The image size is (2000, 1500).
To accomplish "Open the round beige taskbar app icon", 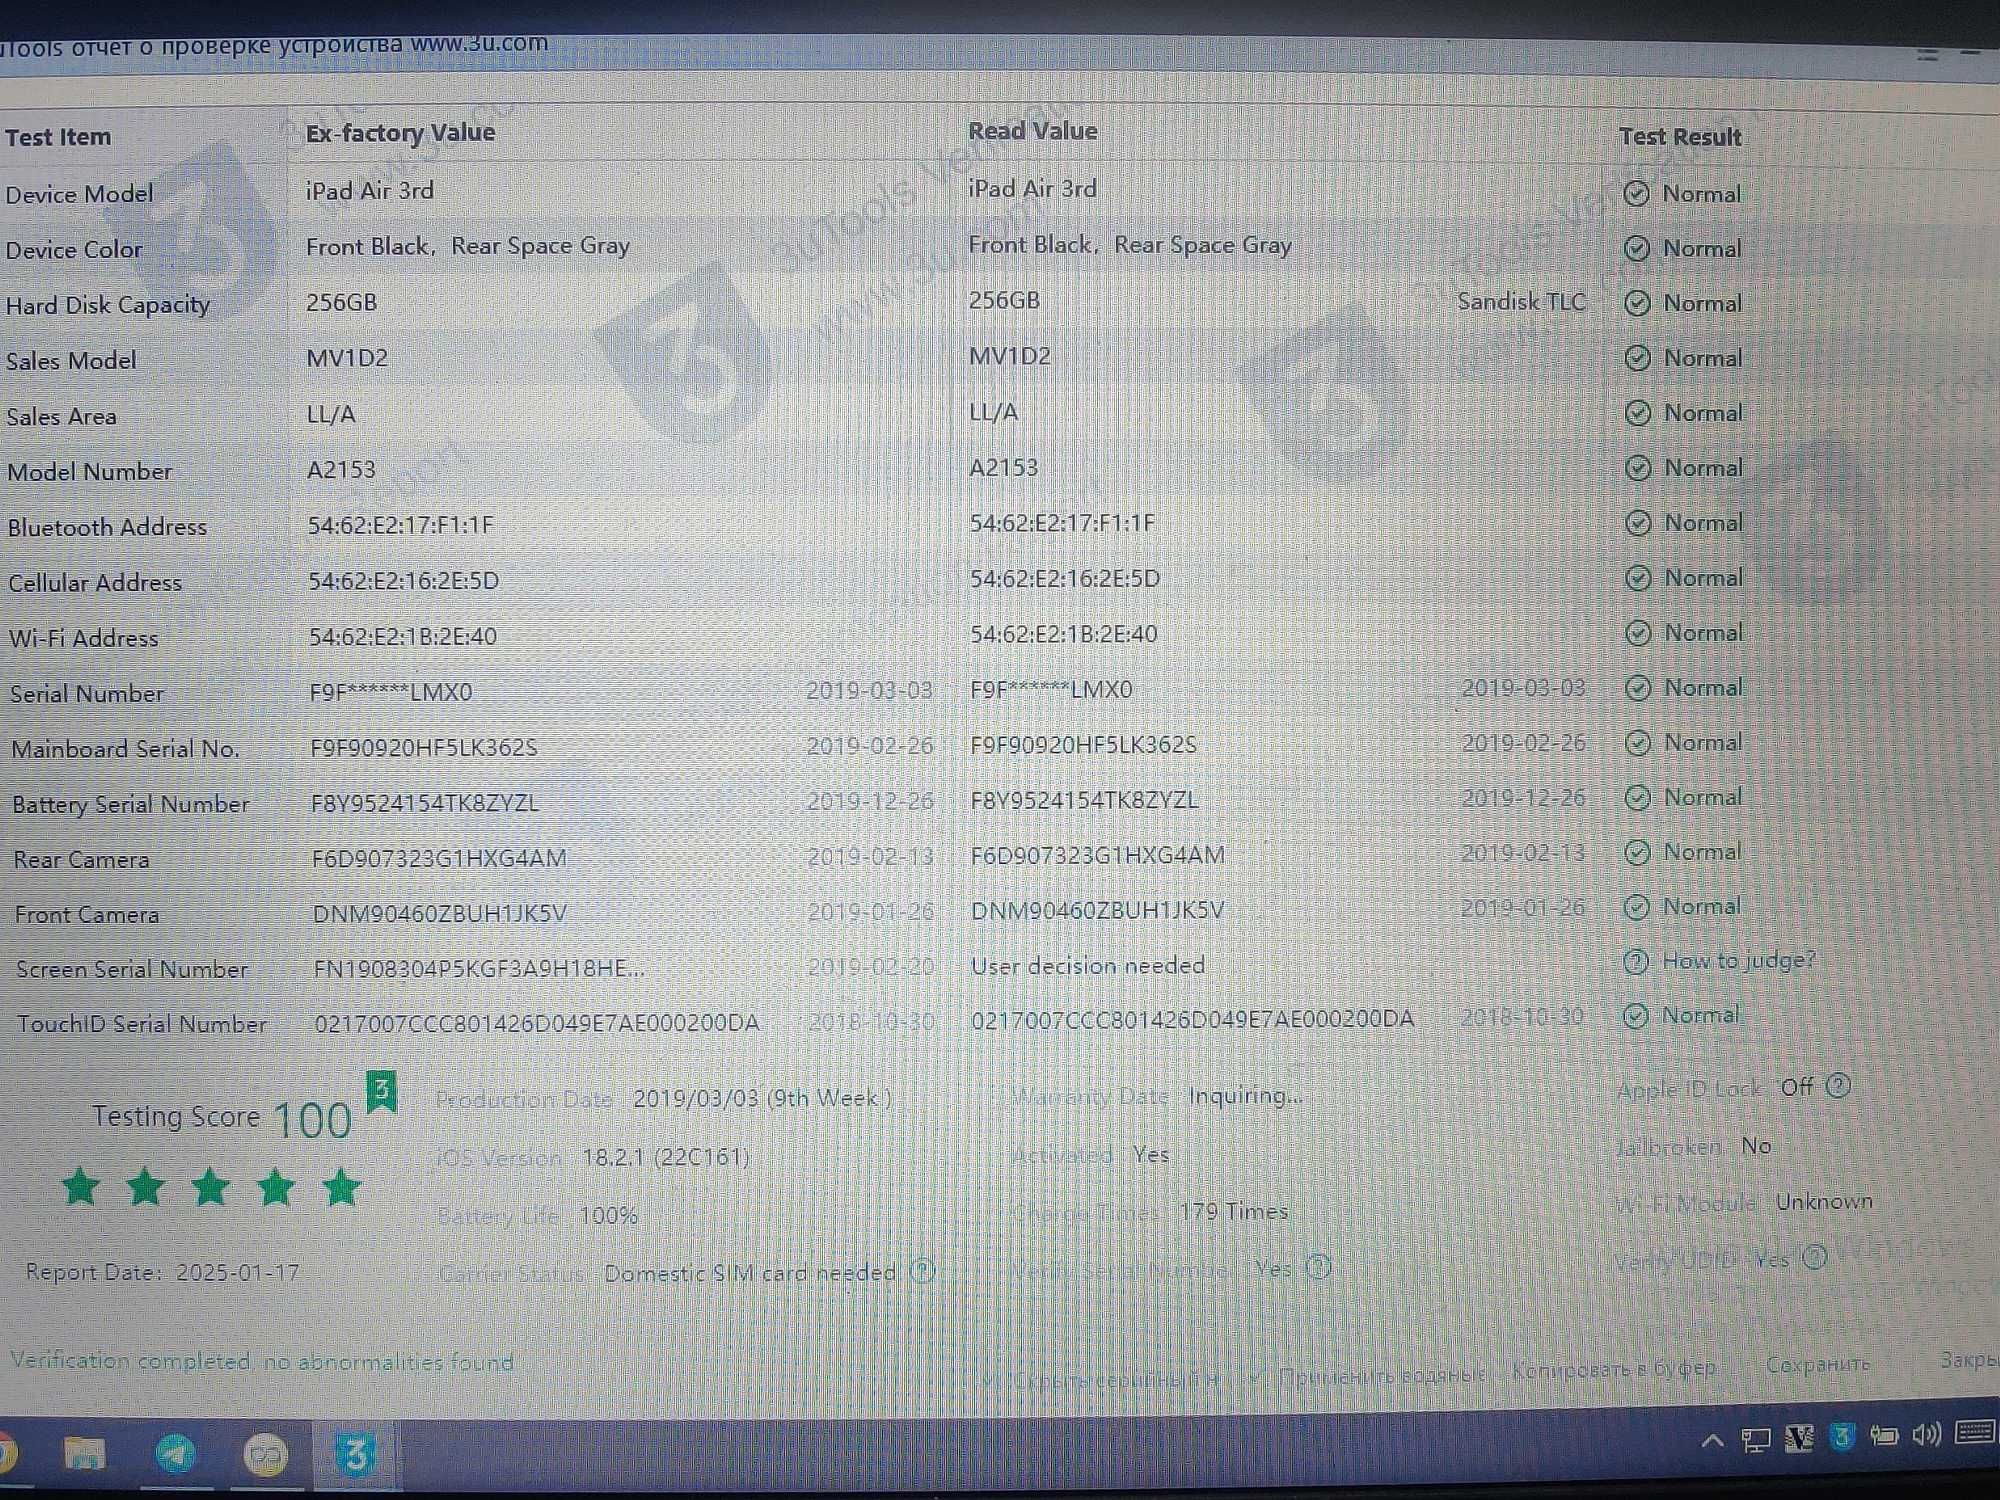I will tap(266, 1454).
